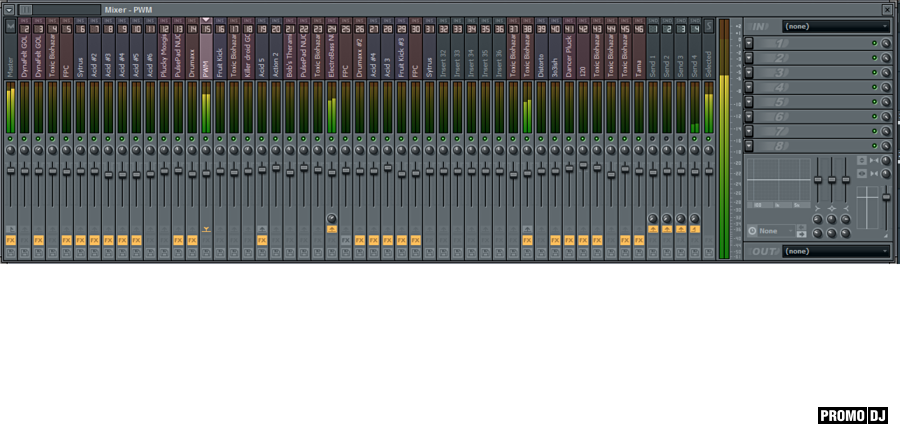Toggle the FX button on the Master track
Viewport: 900px width, 440px height.
click(x=10, y=240)
